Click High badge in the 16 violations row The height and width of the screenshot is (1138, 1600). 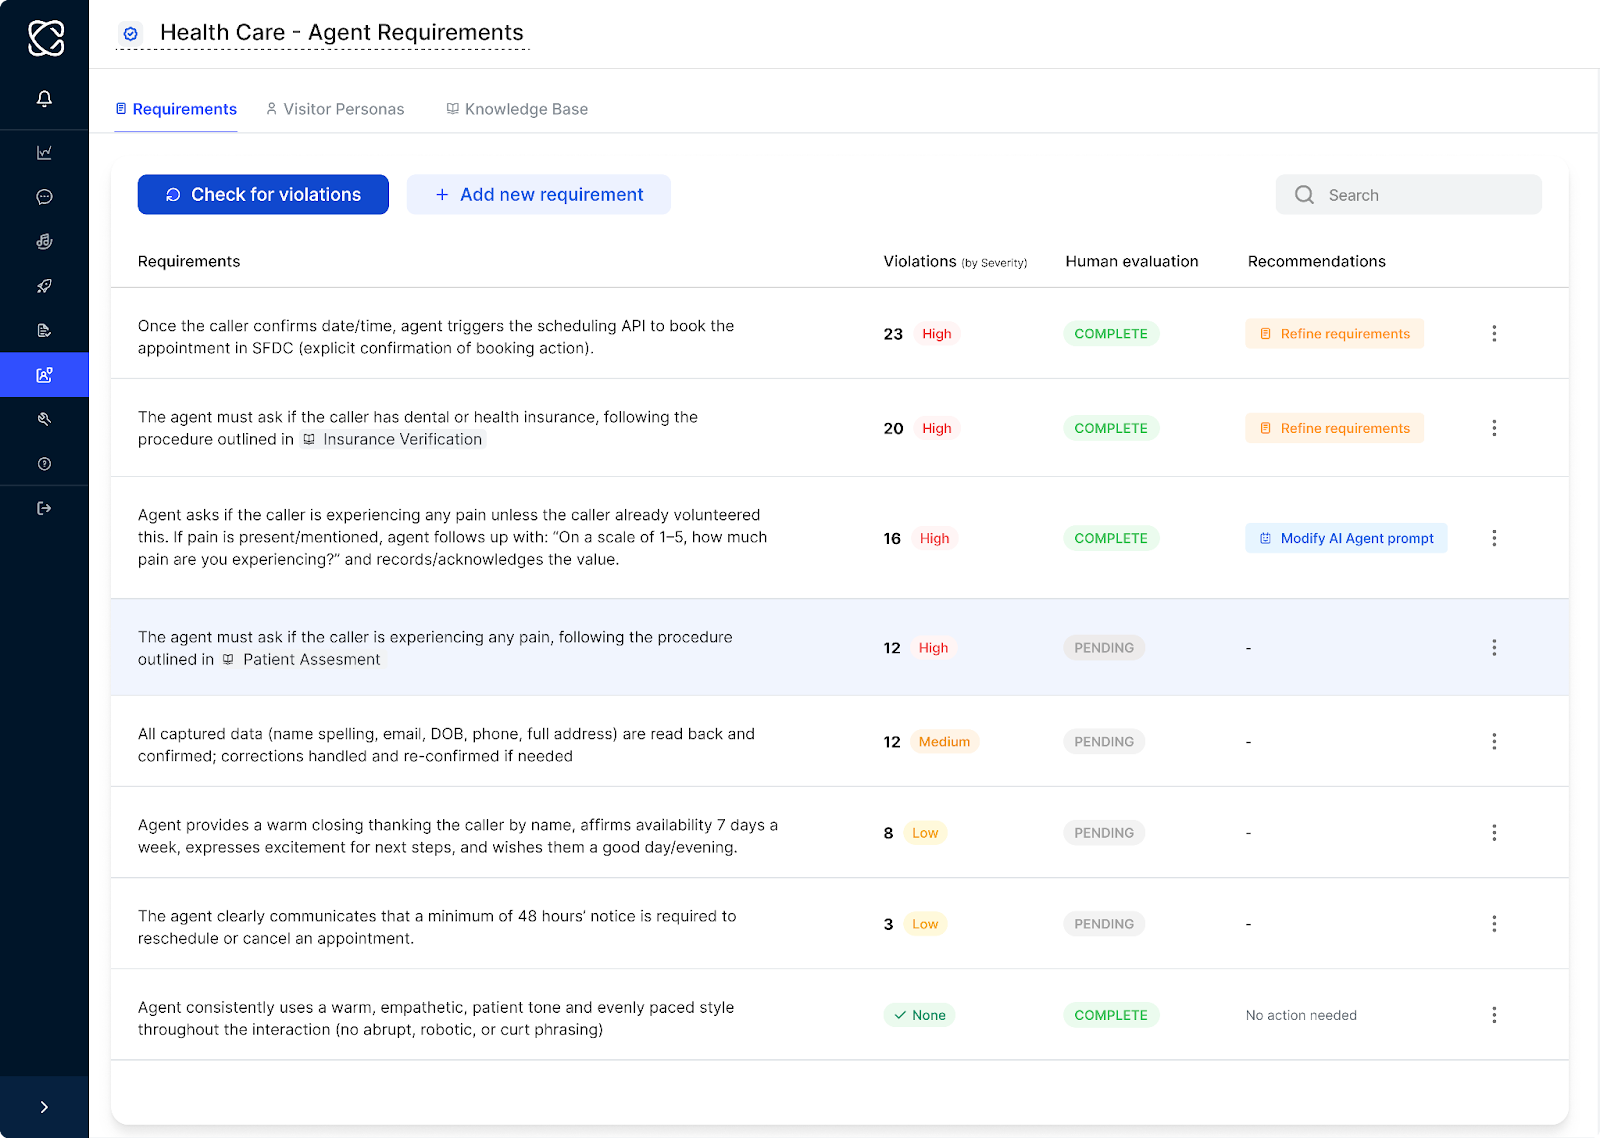[935, 538]
